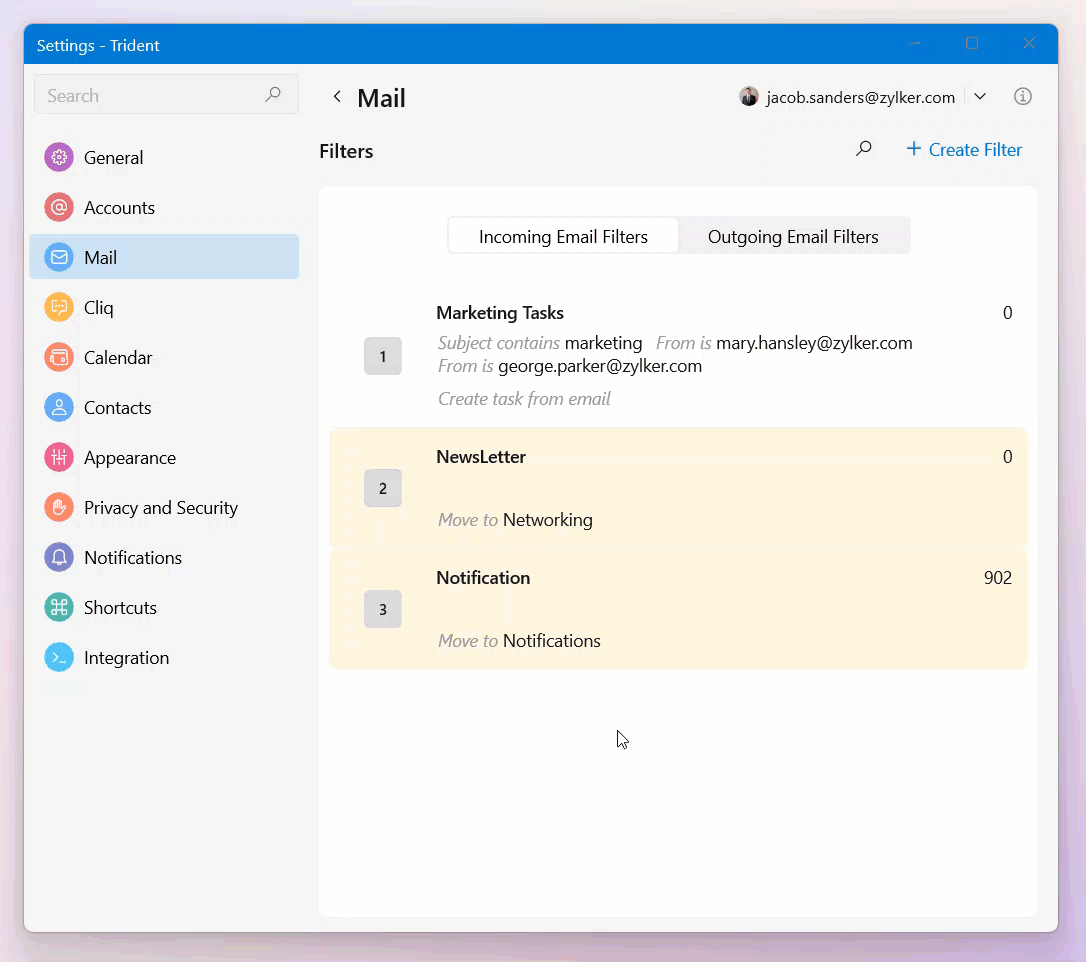The image size is (1086, 962).
Task: Click the Accounts @ icon
Action: click(x=59, y=207)
